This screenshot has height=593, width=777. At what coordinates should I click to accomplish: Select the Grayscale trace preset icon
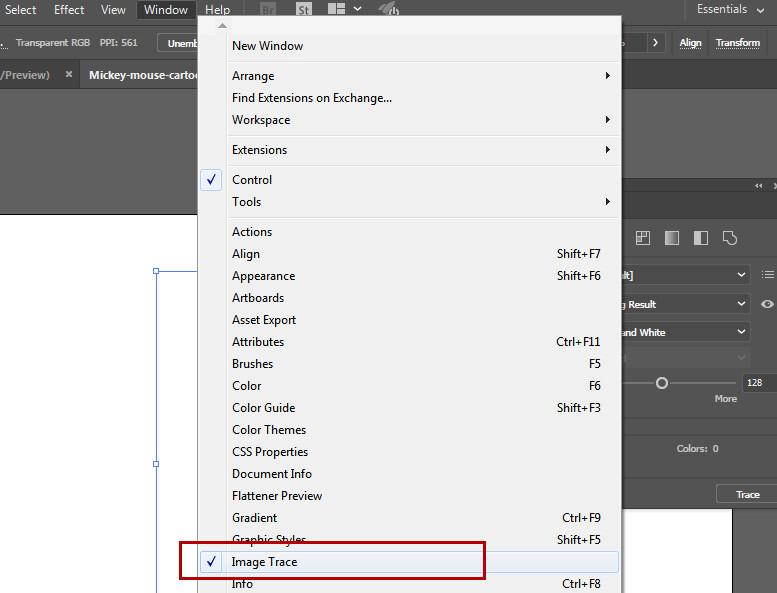click(x=672, y=238)
